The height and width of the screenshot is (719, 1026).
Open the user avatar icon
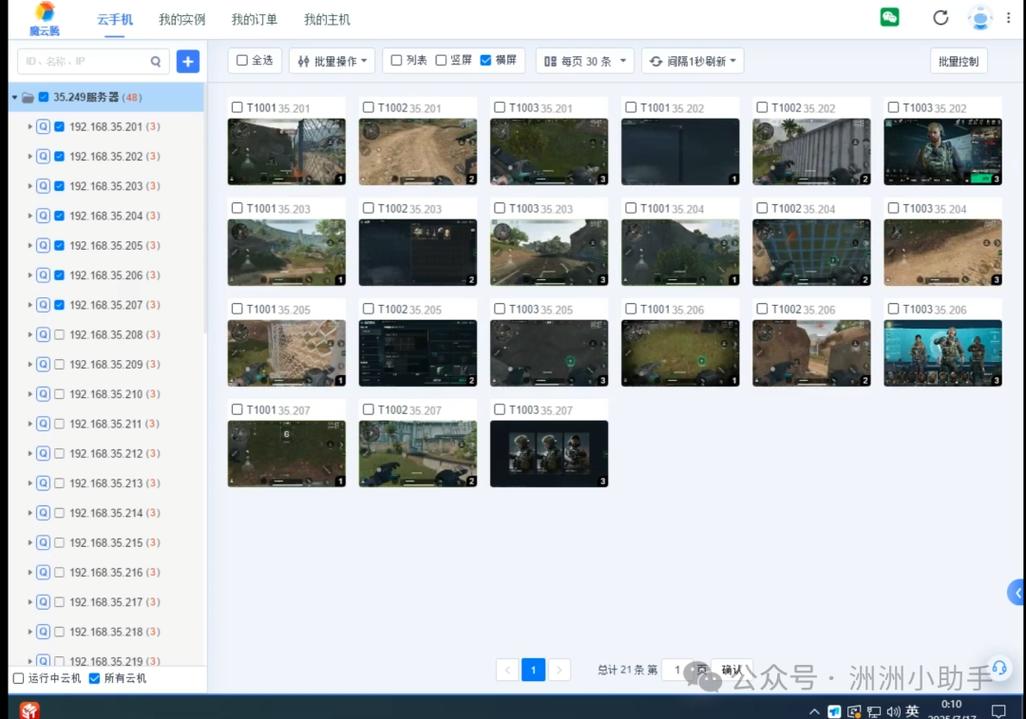click(980, 18)
